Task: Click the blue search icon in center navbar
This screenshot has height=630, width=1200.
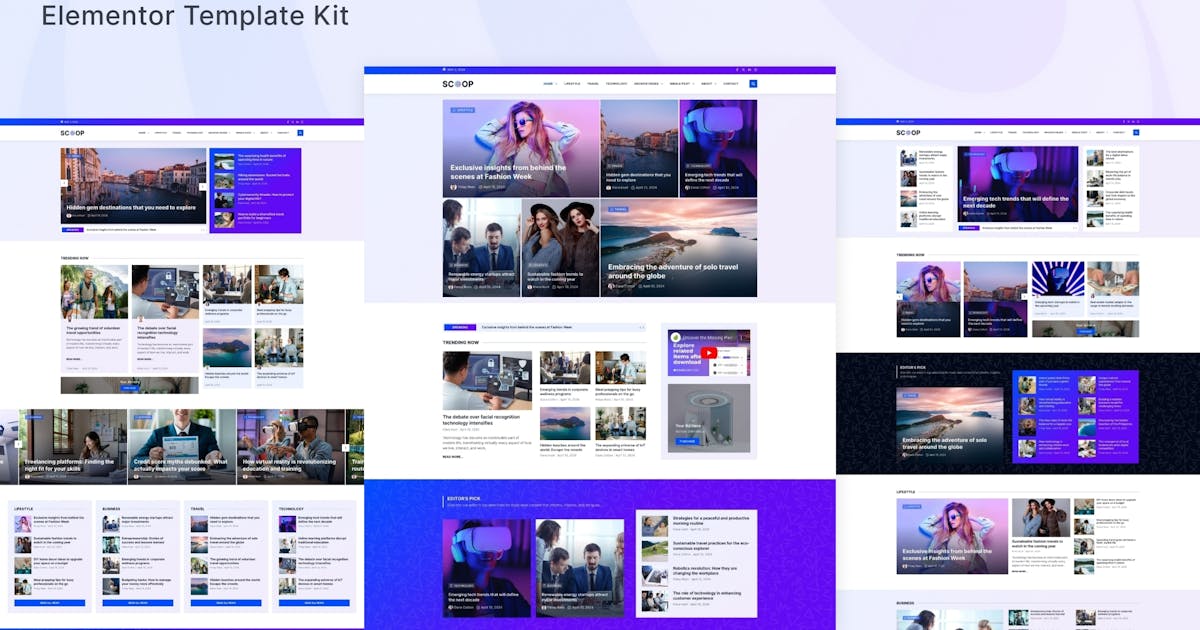Action: click(753, 84)
